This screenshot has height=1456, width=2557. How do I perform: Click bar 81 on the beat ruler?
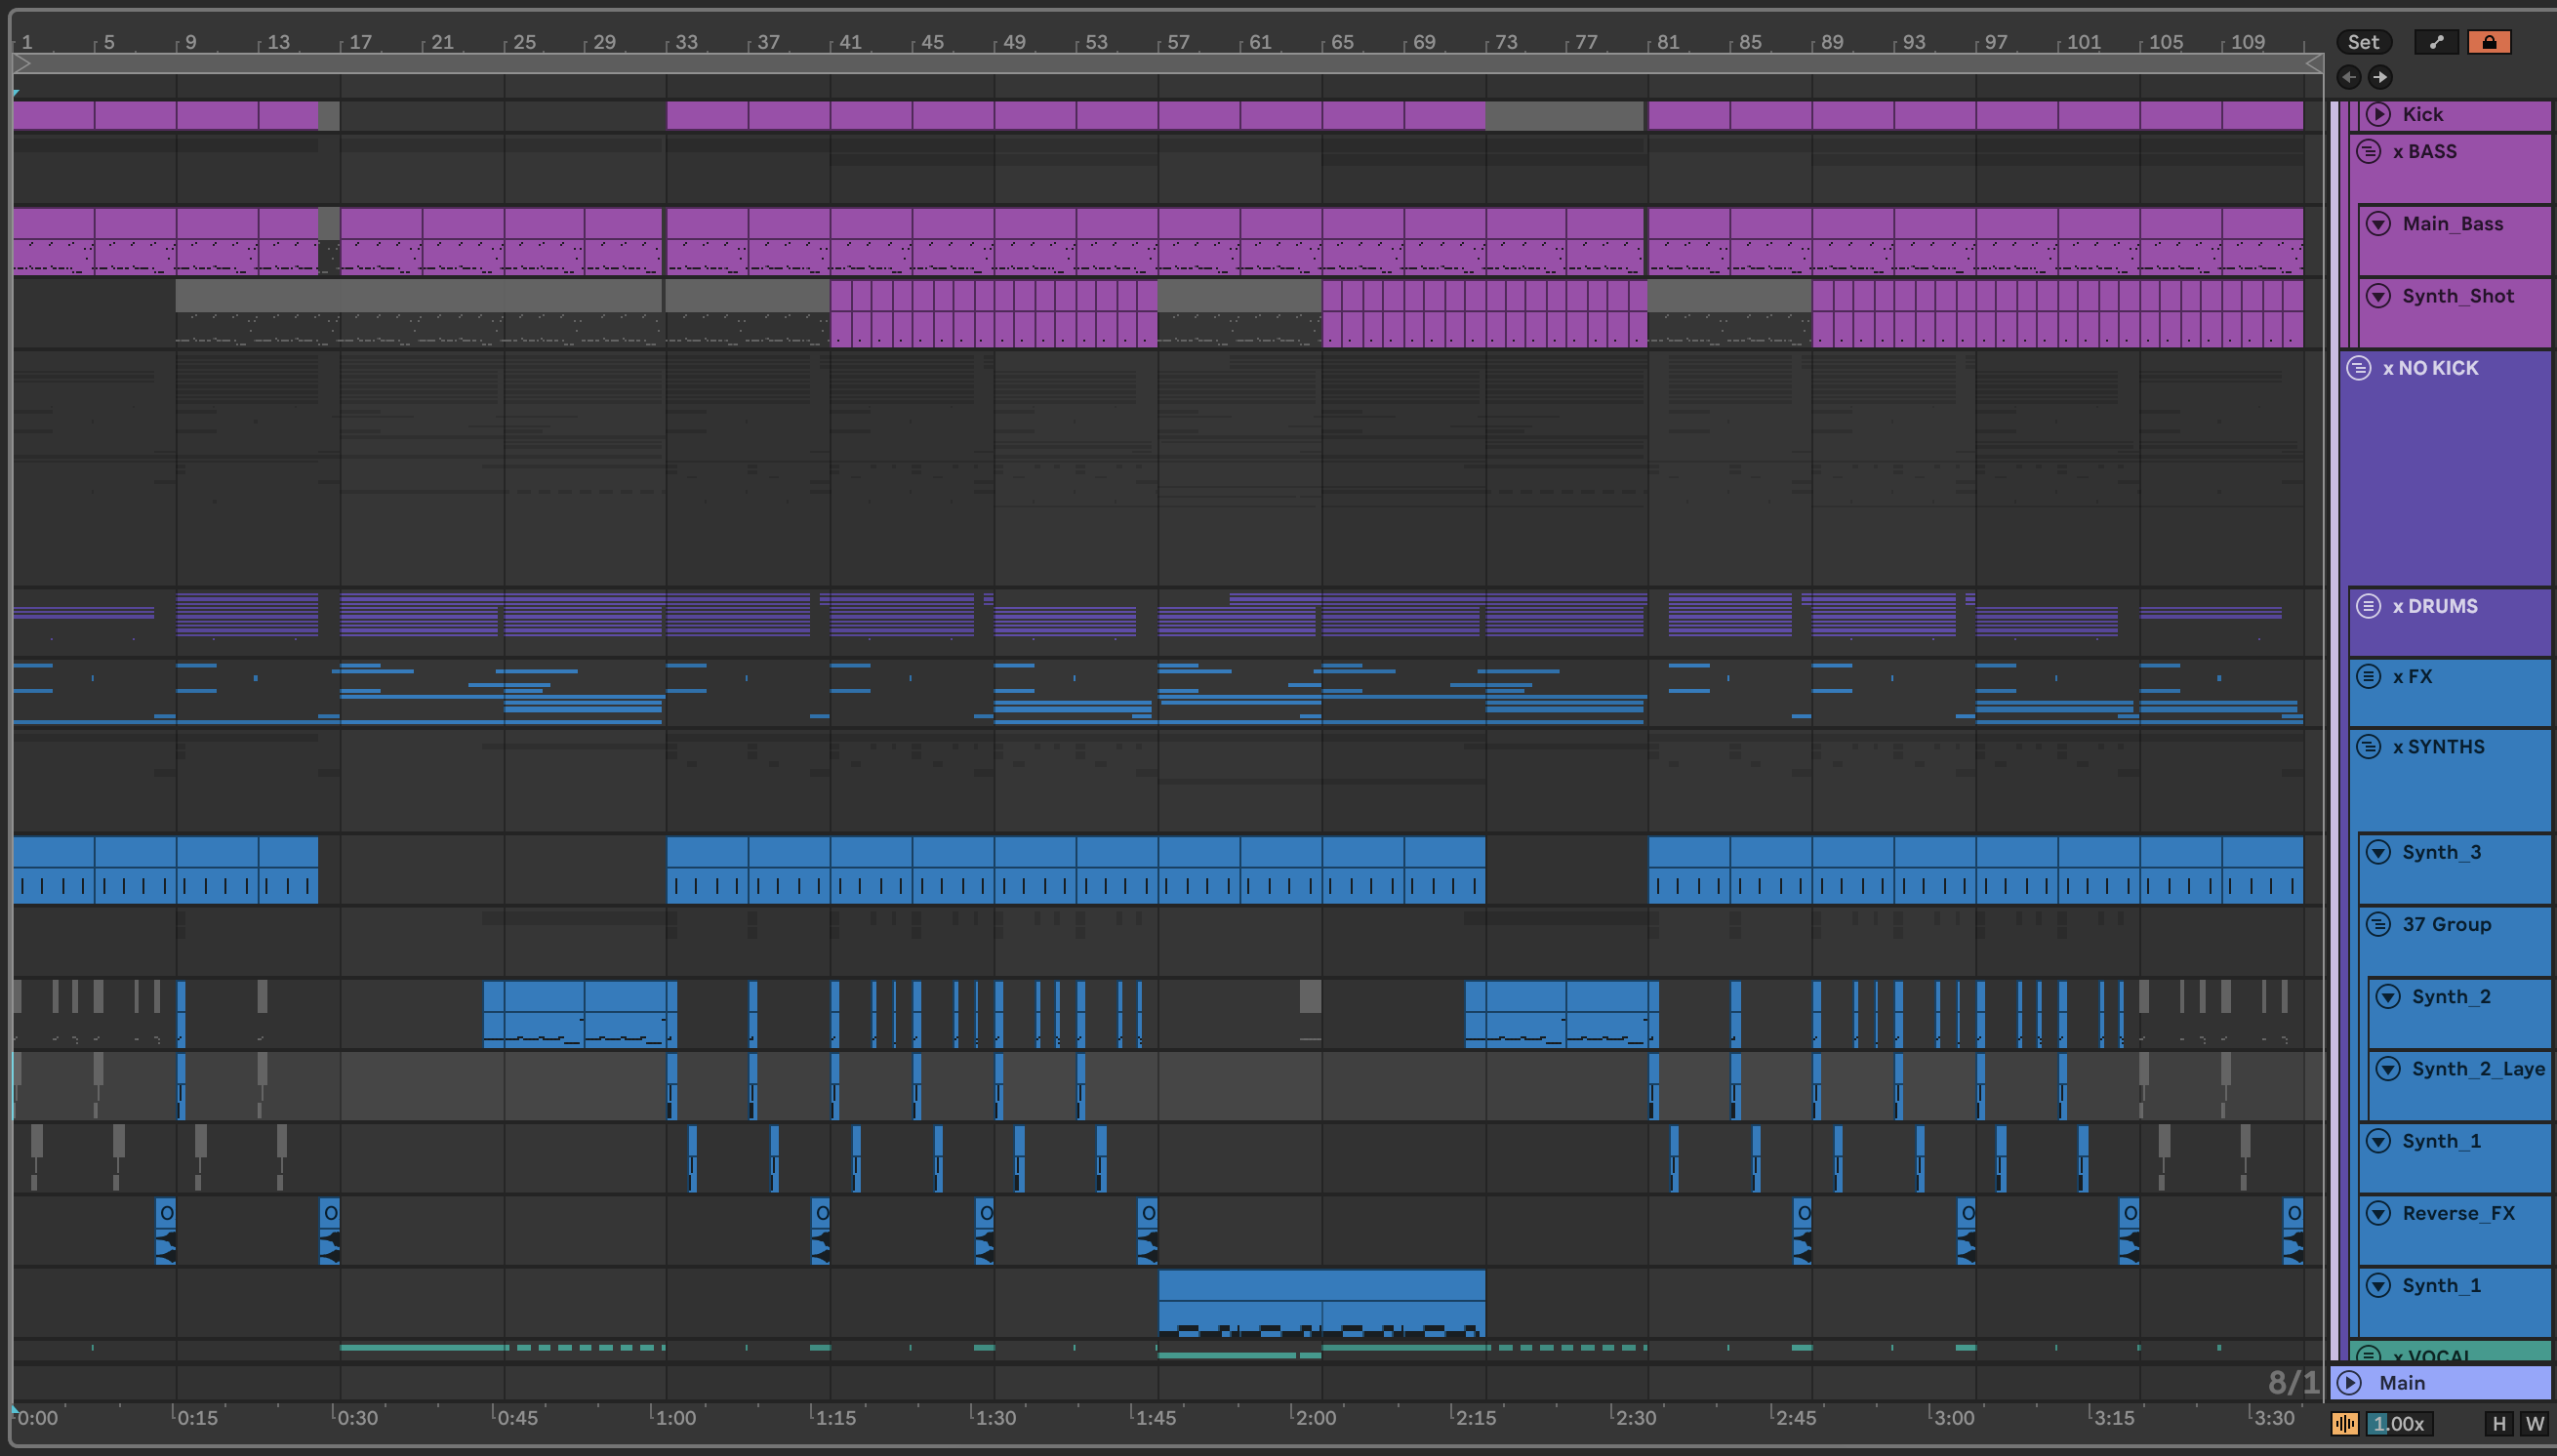click(x=1667, y=42)
